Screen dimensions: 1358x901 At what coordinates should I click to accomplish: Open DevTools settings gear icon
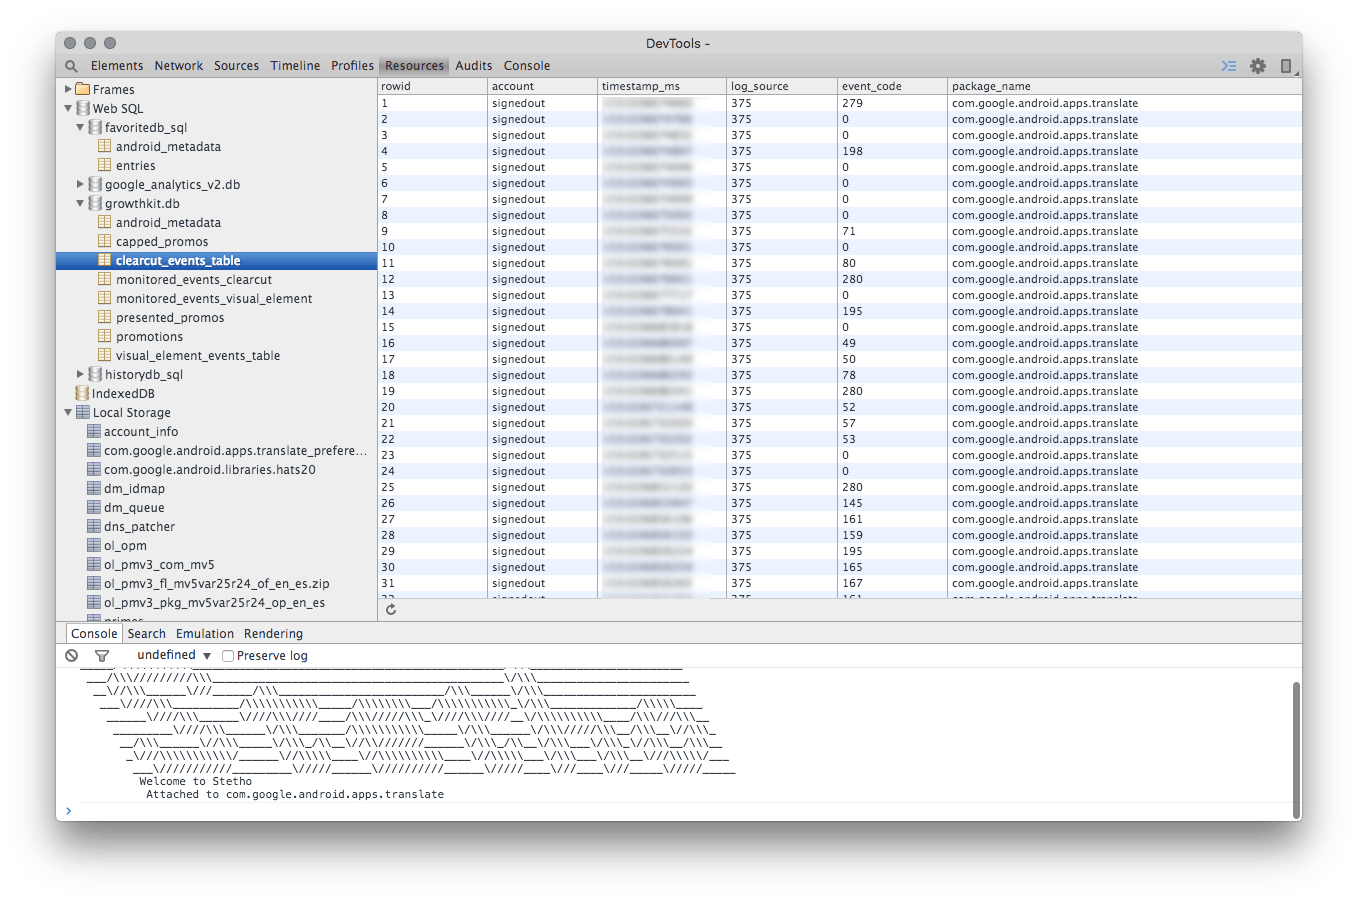click(x=1258, y=66)
